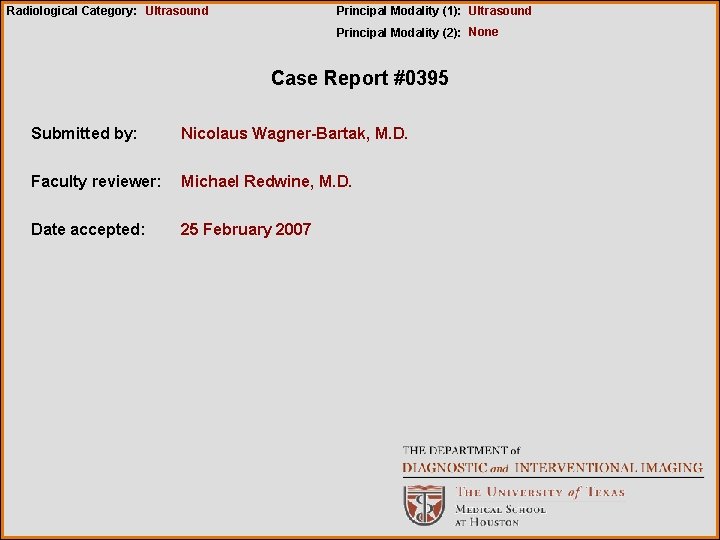Click the 'Medical School' text in the logo
720x540 pixels.
tap(501, 510)
